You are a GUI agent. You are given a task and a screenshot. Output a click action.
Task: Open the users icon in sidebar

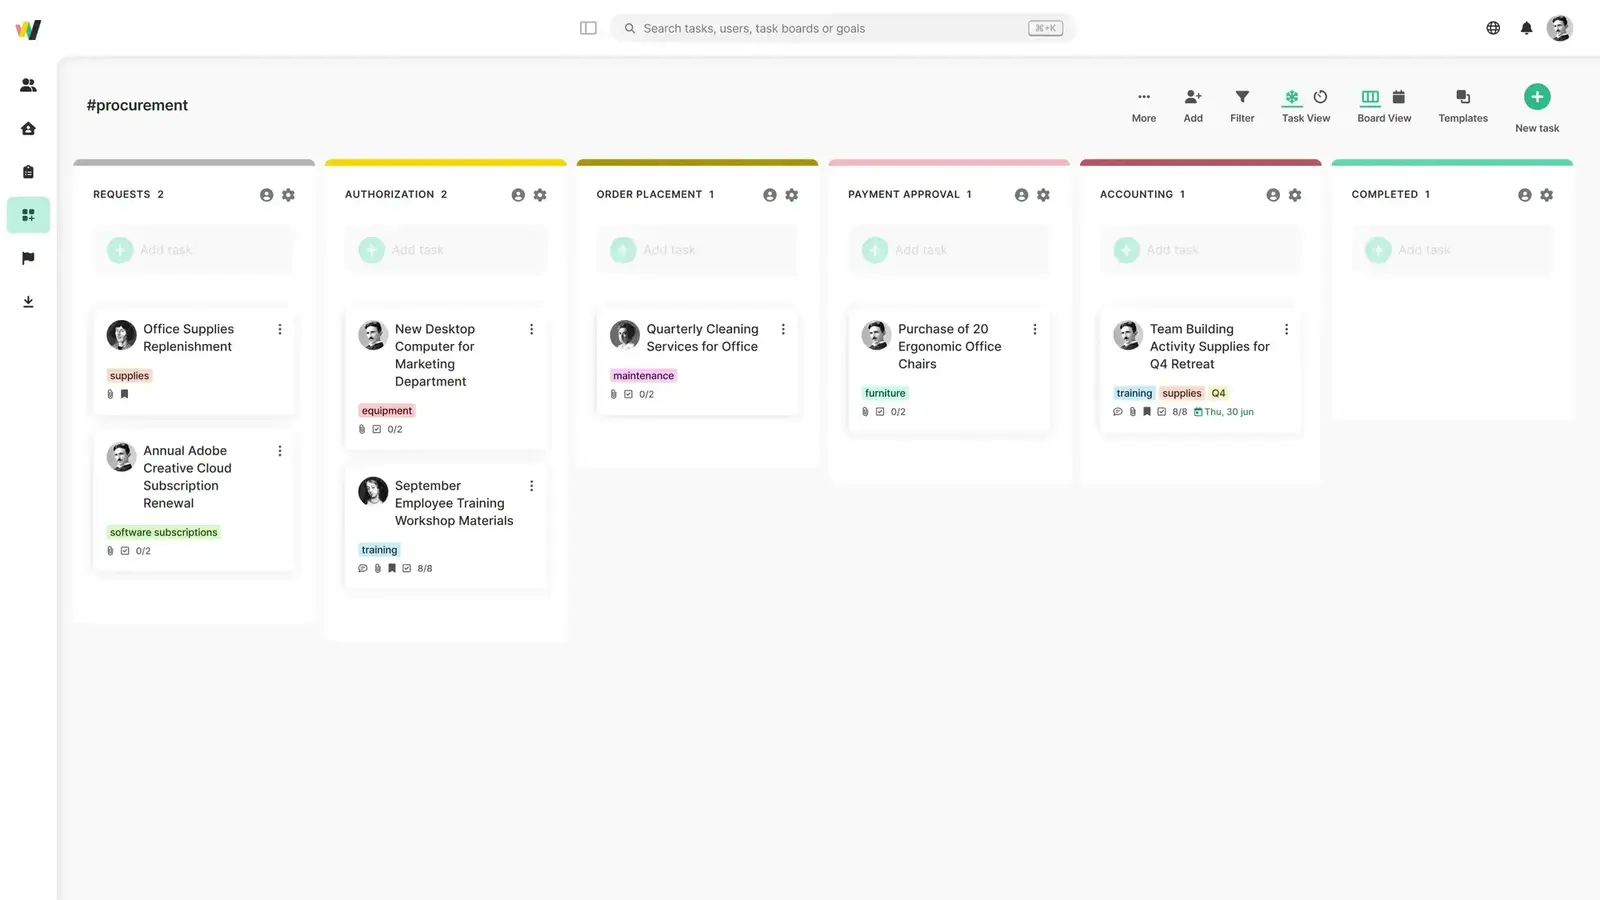pos(28,85)
